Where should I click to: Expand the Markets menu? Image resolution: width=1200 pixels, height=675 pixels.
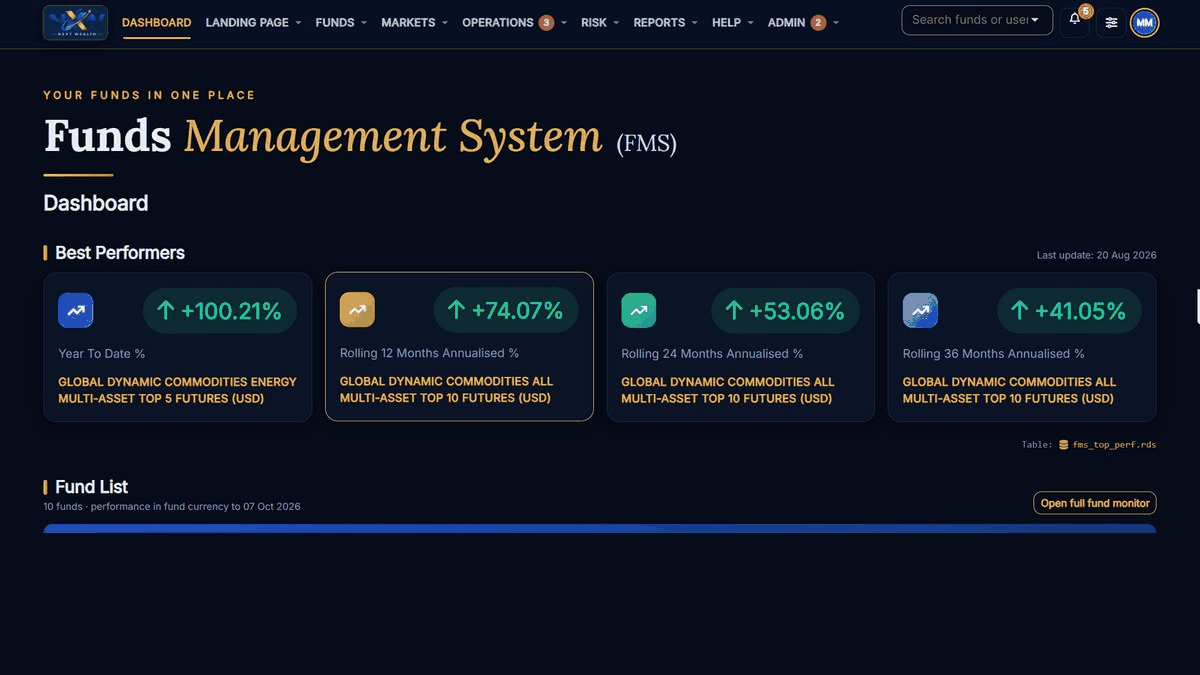pos(415,22)
